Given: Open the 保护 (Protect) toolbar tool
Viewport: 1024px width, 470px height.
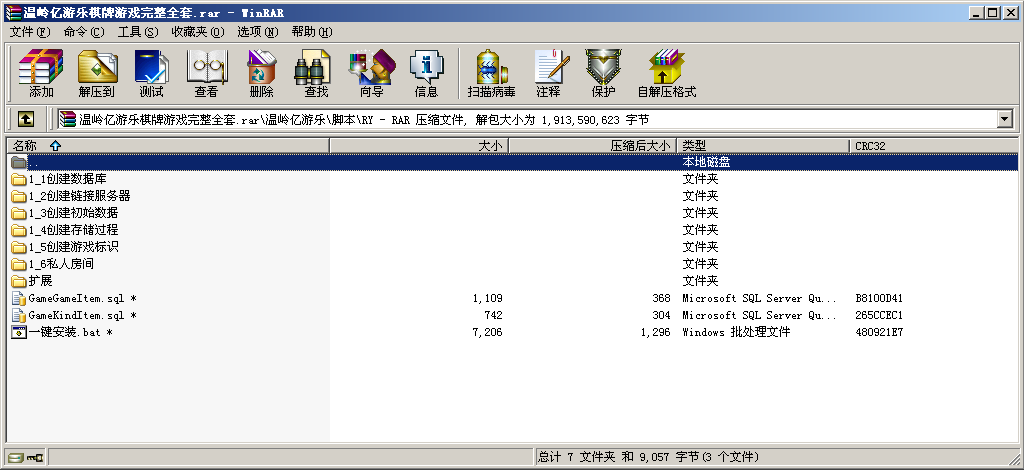Looking at the screenshot, I should click(603, 74).
